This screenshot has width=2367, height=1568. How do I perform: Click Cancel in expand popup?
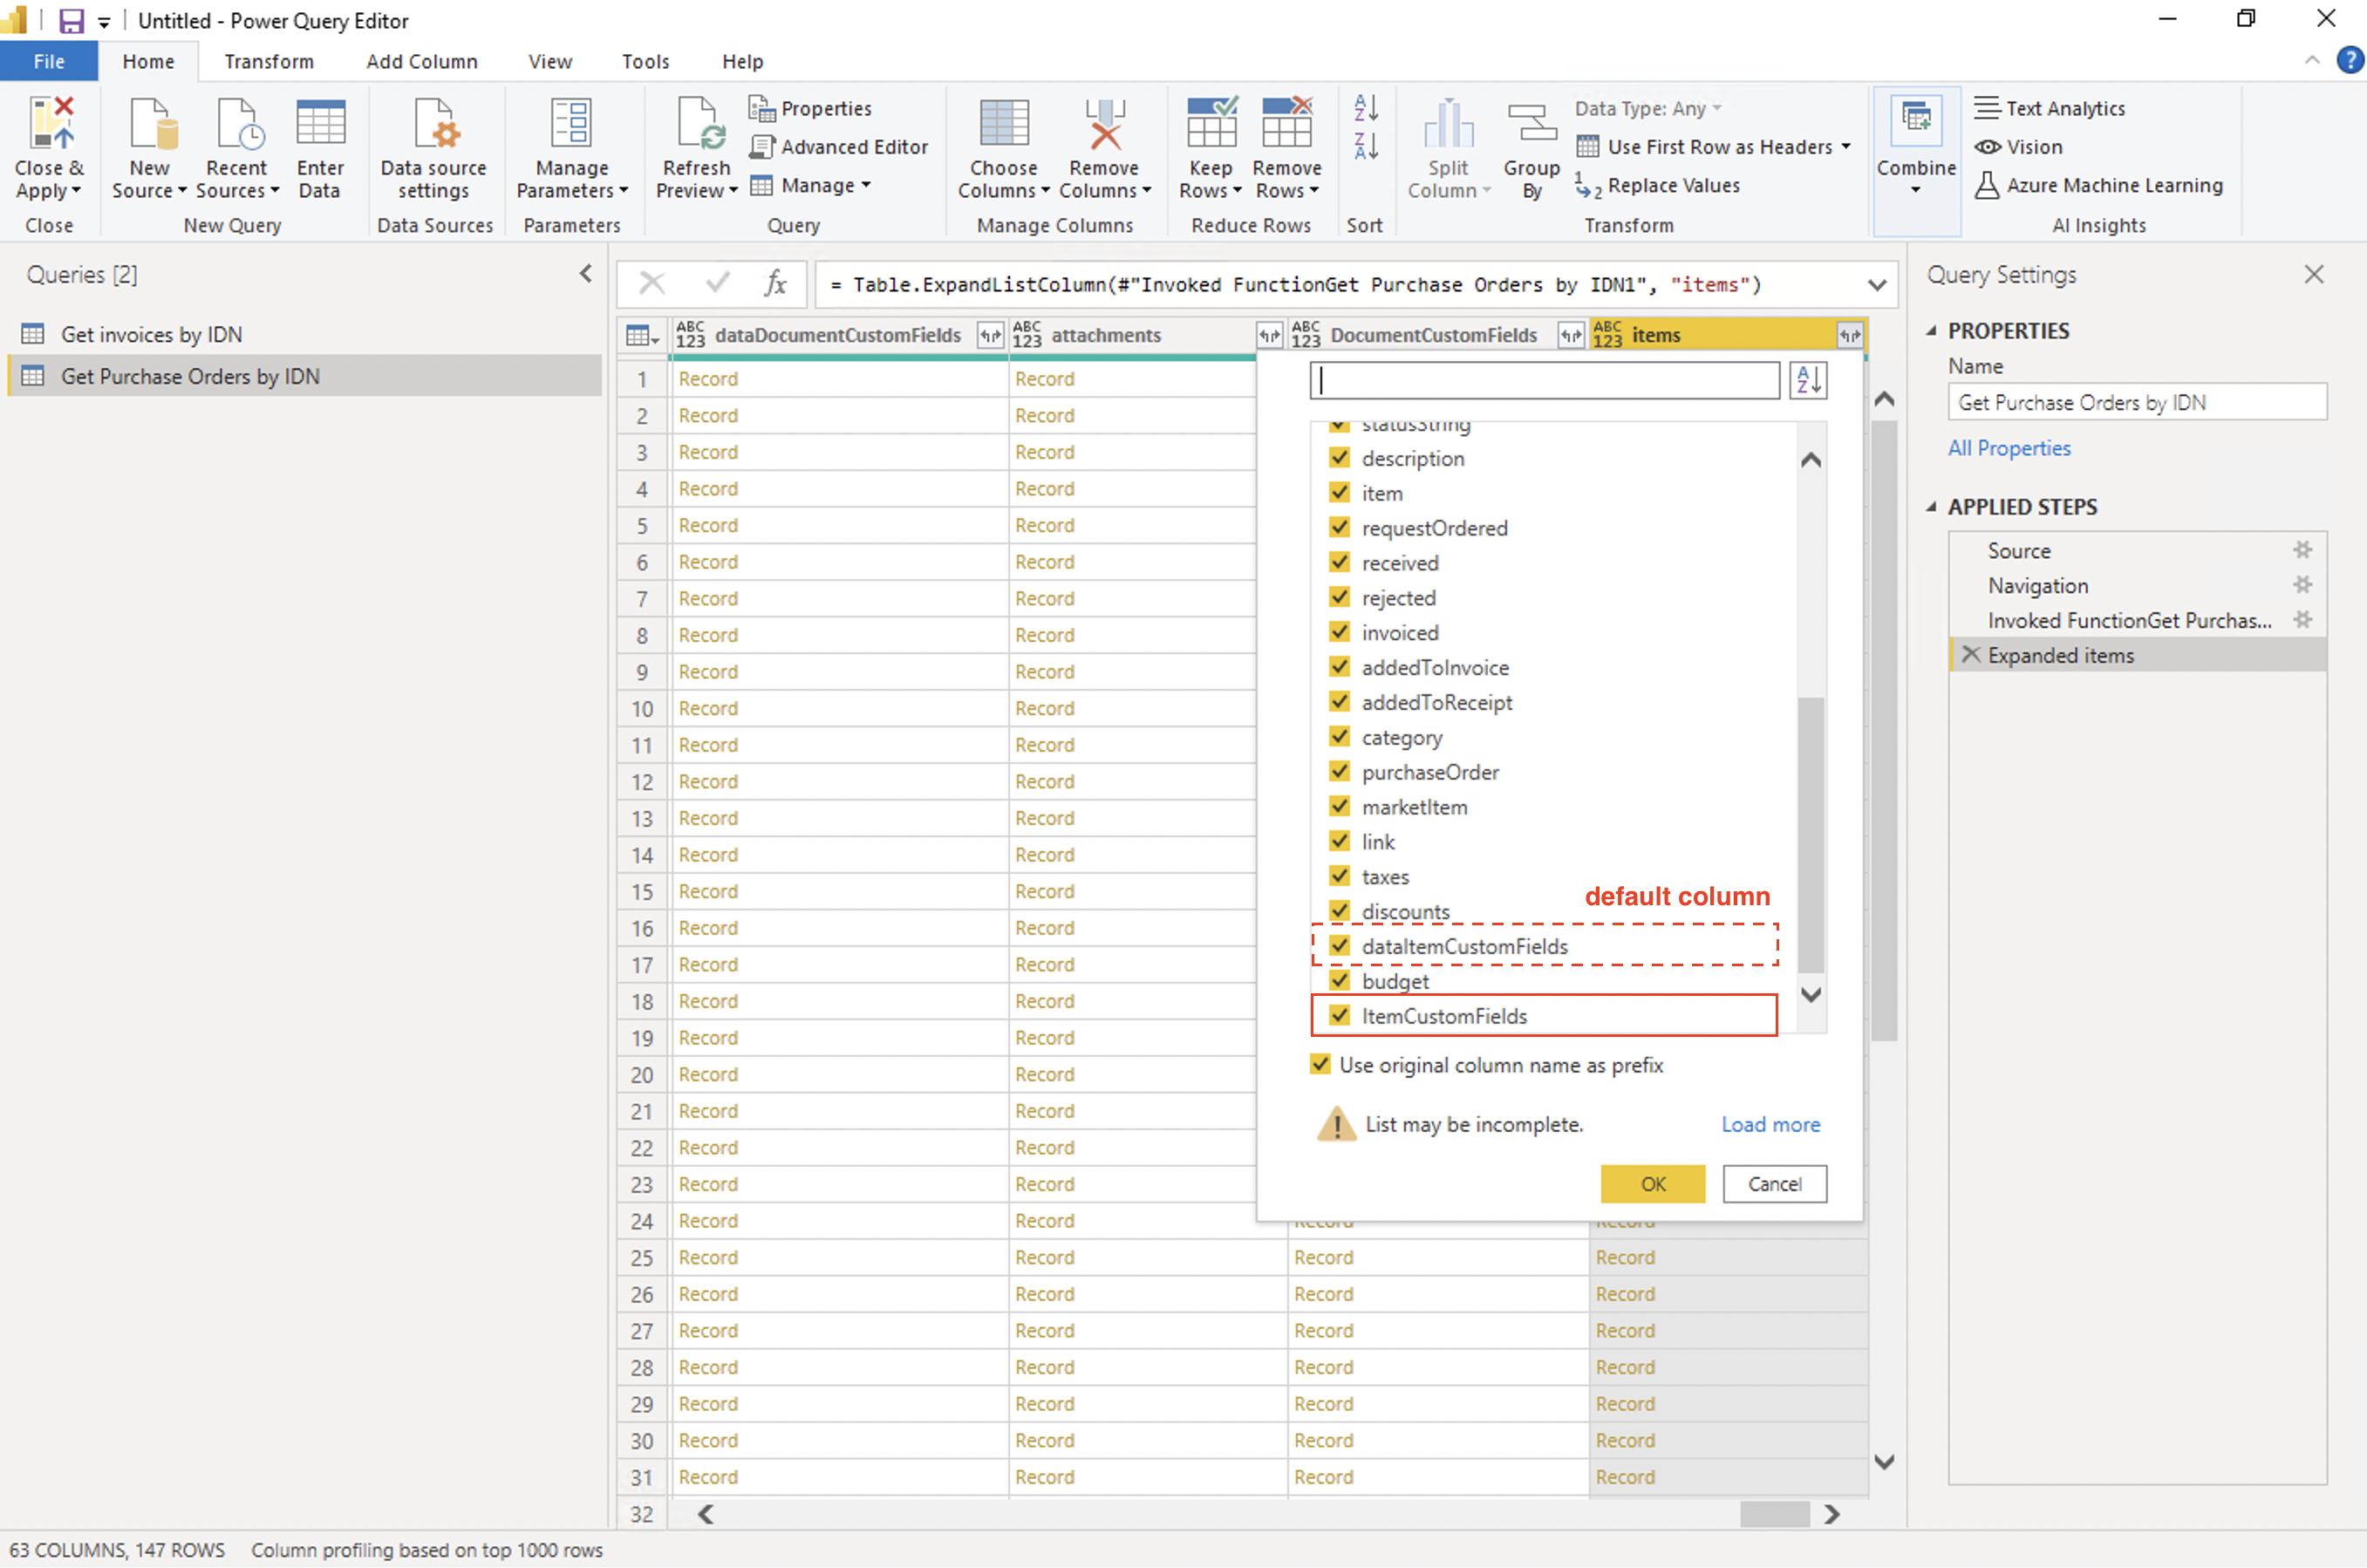(x=1774, y=1184)
